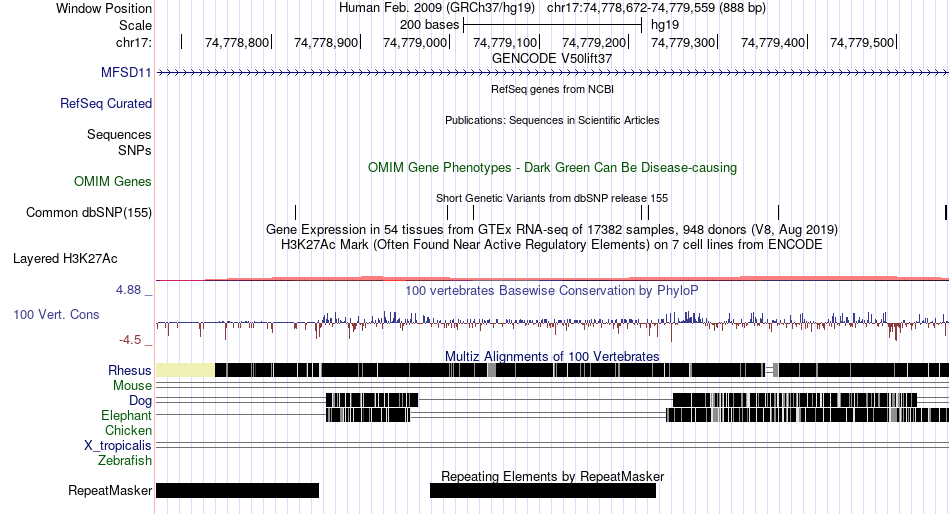The image size is (950, 514).
Task: Click the Elephant species label
Action: [x=126, y=416]
